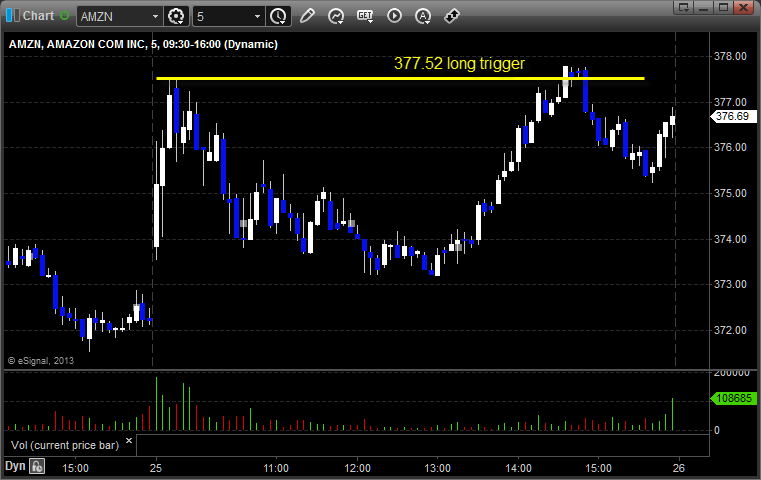Click the volume axis 0 label
The height and width of the screenshot is (480, 761).
click(x=717, y=430)
